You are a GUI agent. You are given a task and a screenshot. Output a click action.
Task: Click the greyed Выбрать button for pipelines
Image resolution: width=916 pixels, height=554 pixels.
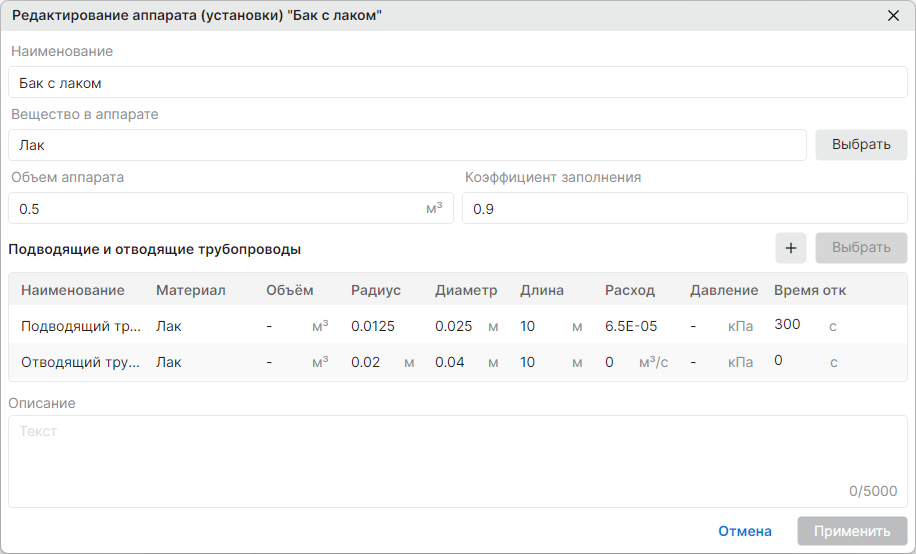click(861, 248)
